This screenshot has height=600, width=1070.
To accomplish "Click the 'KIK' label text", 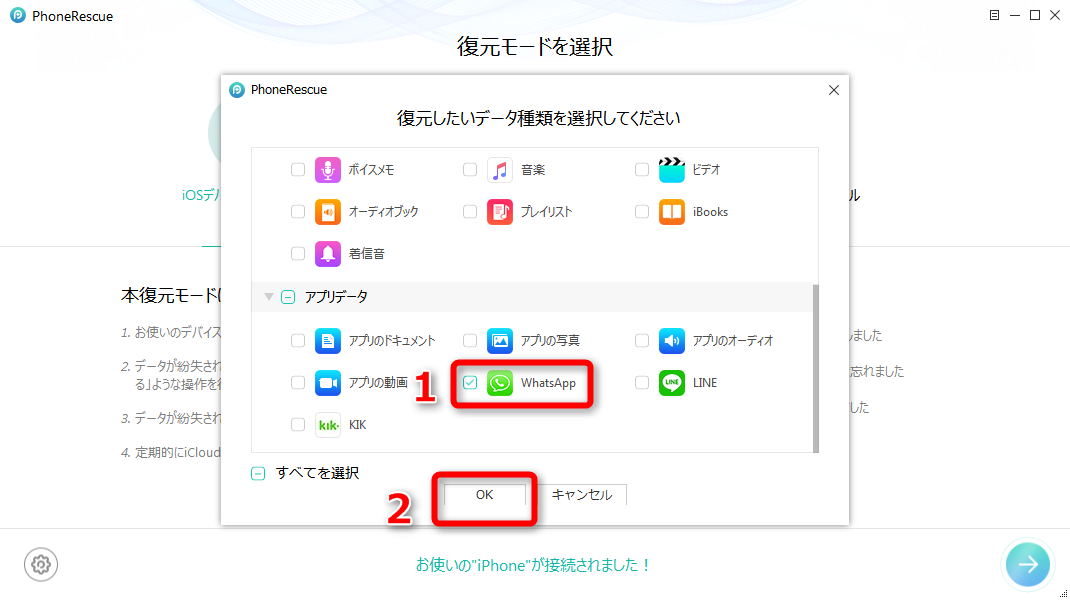I will coord(358,425).
